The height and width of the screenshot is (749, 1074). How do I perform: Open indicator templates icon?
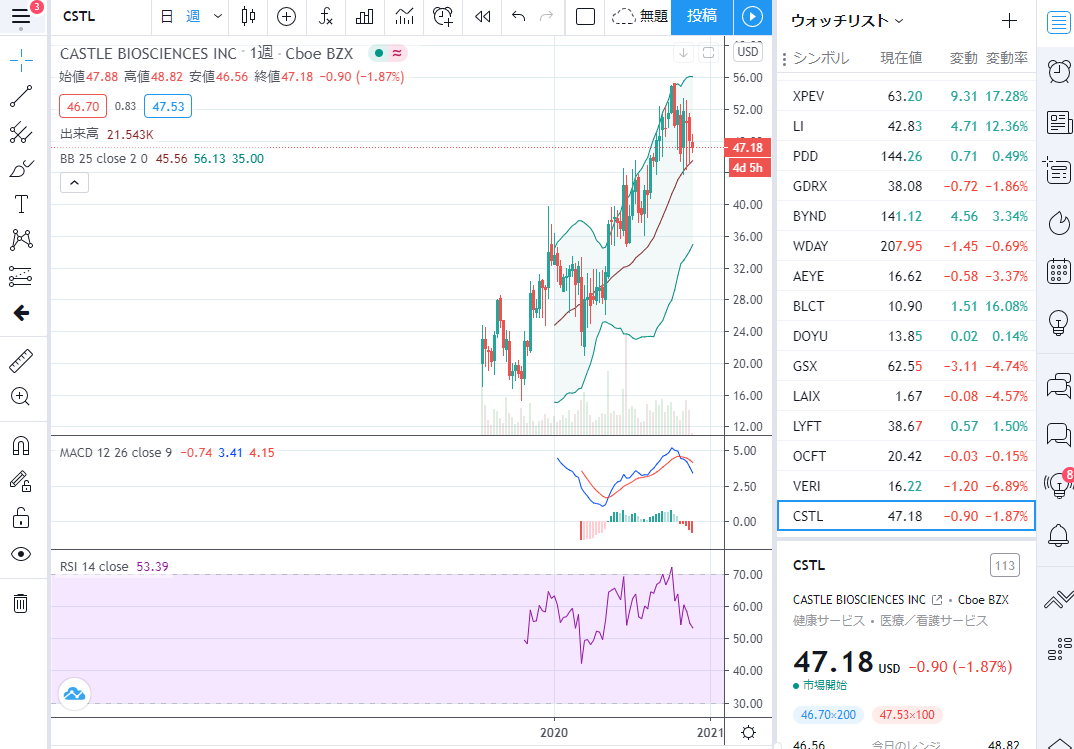404,16
